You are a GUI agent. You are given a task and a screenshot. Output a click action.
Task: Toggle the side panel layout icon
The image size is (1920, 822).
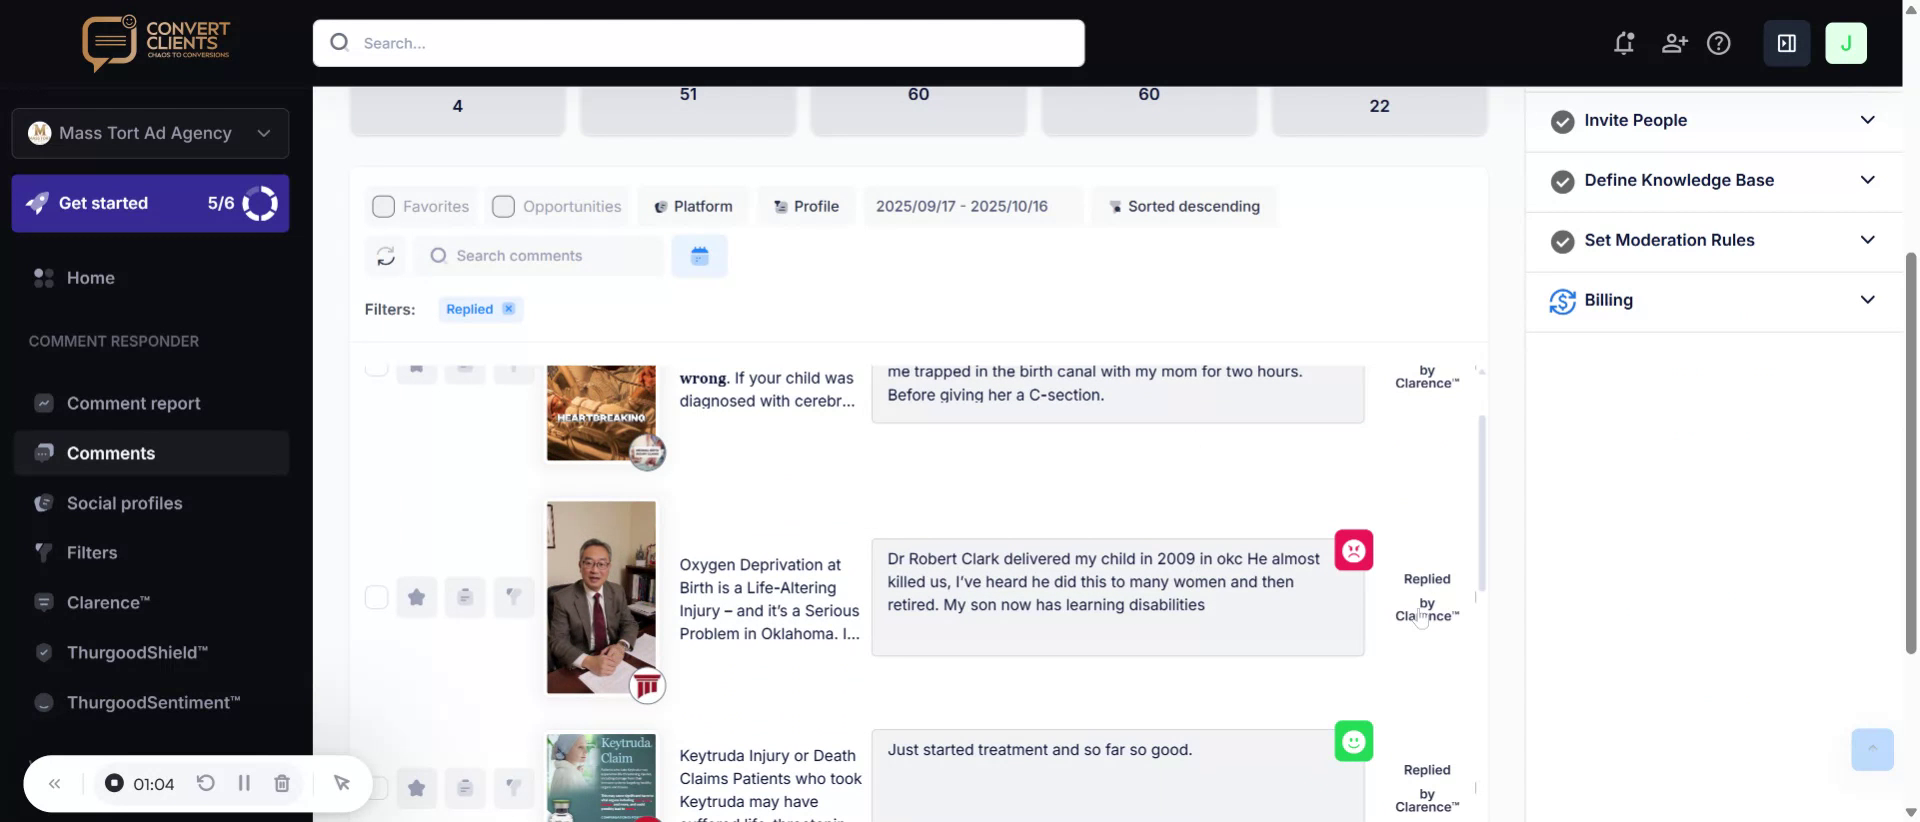pos(1787,43)
